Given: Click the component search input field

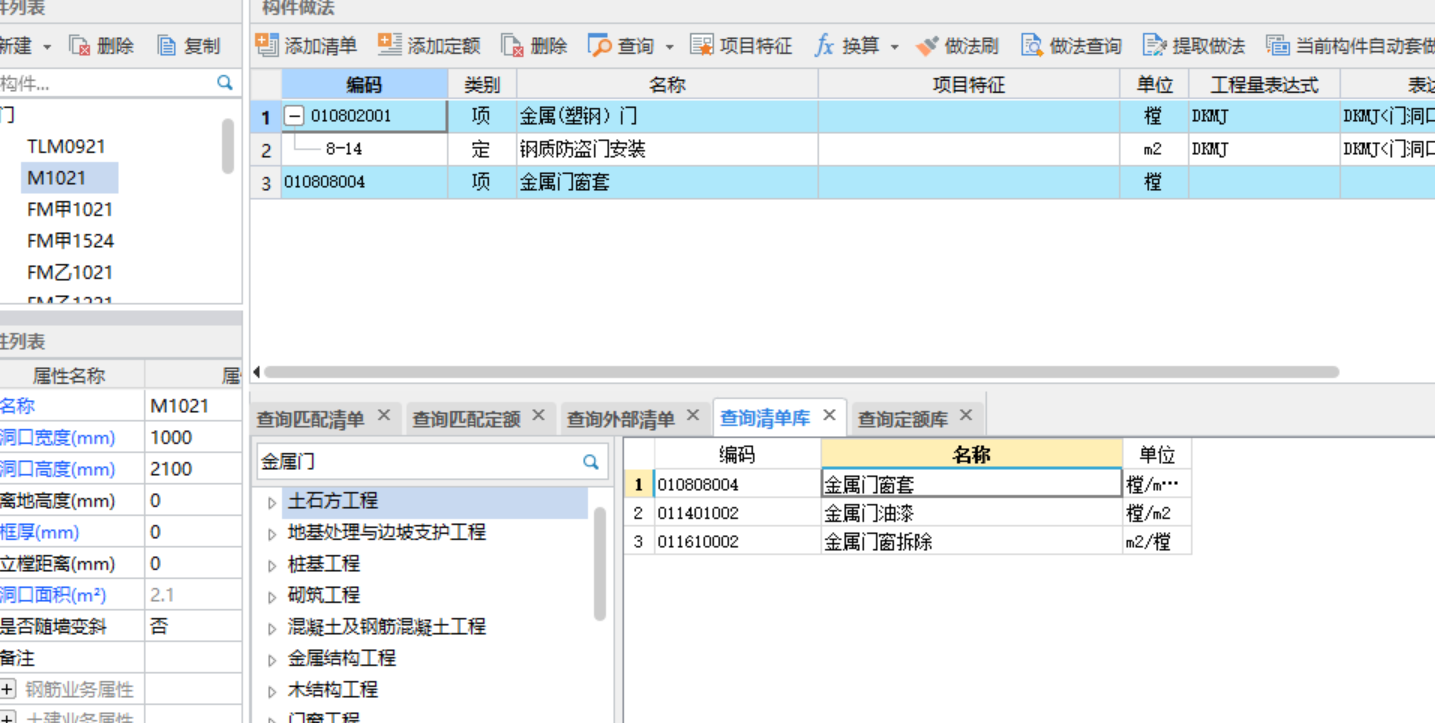Looking at the screenshot, I should coord(105,83).
